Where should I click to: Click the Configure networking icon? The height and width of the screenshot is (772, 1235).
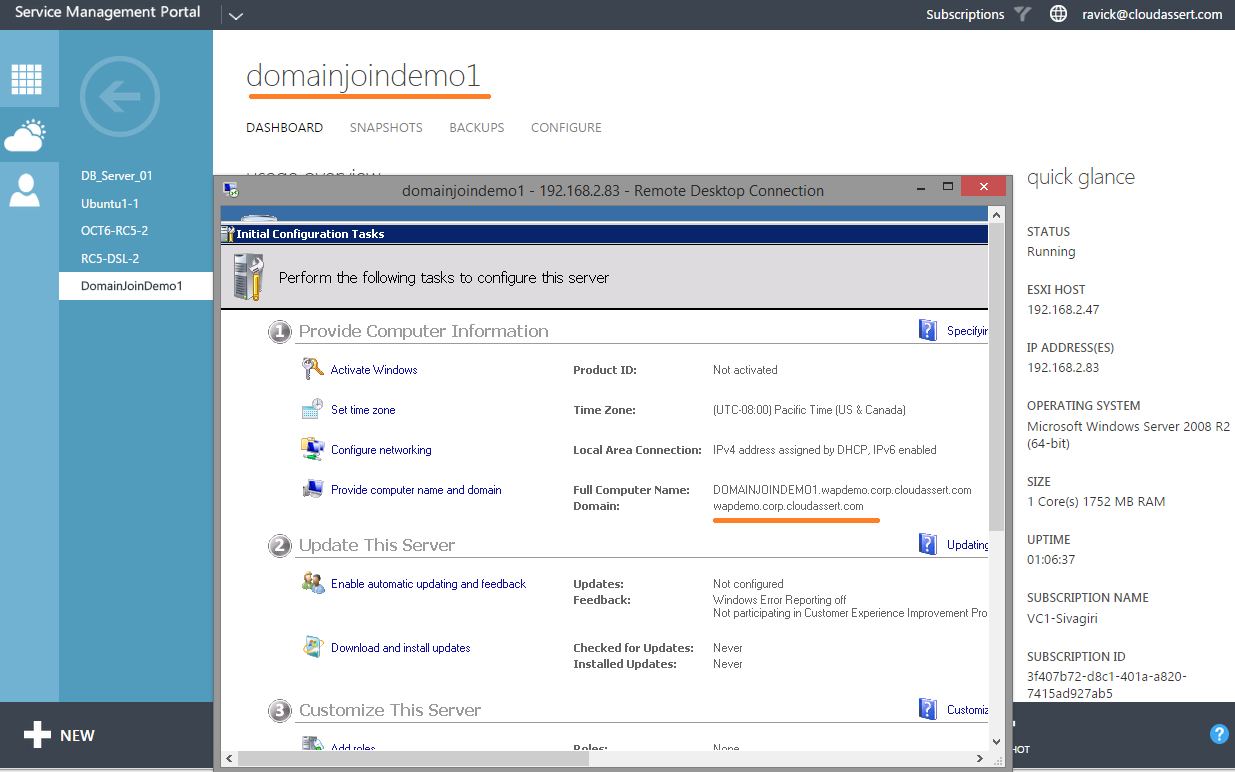pos(312,449)
